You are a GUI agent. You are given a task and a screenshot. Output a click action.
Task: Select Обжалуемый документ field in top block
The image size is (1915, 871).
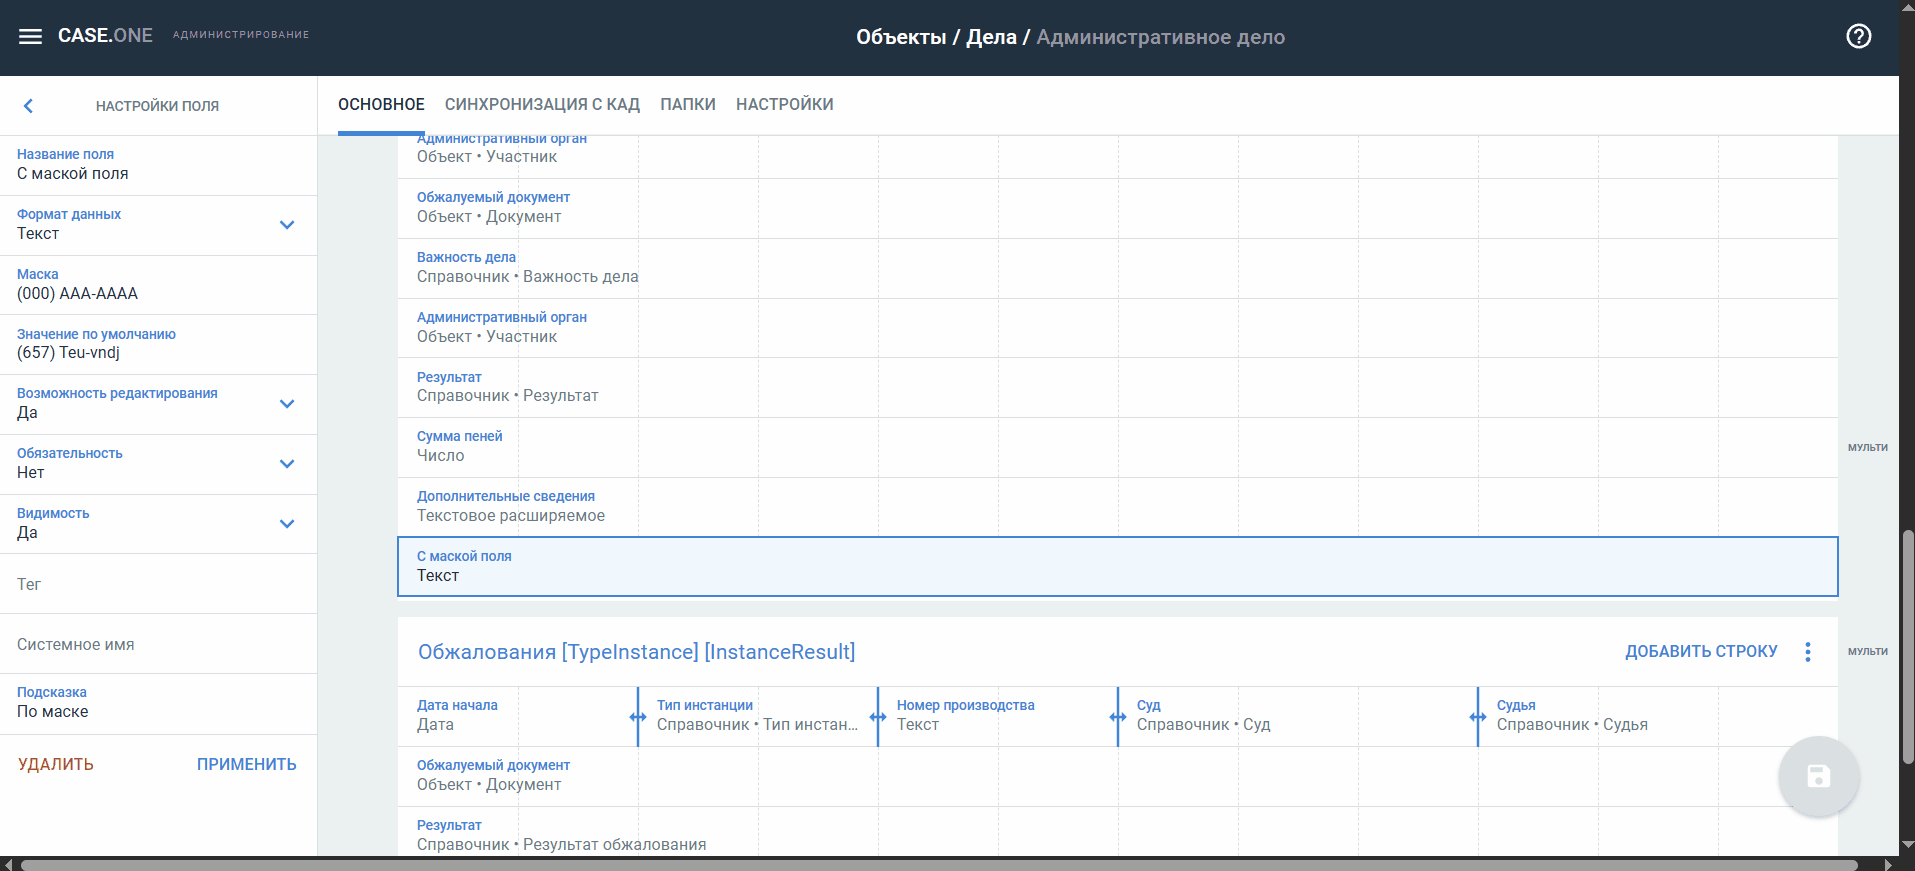(1118, 208)
